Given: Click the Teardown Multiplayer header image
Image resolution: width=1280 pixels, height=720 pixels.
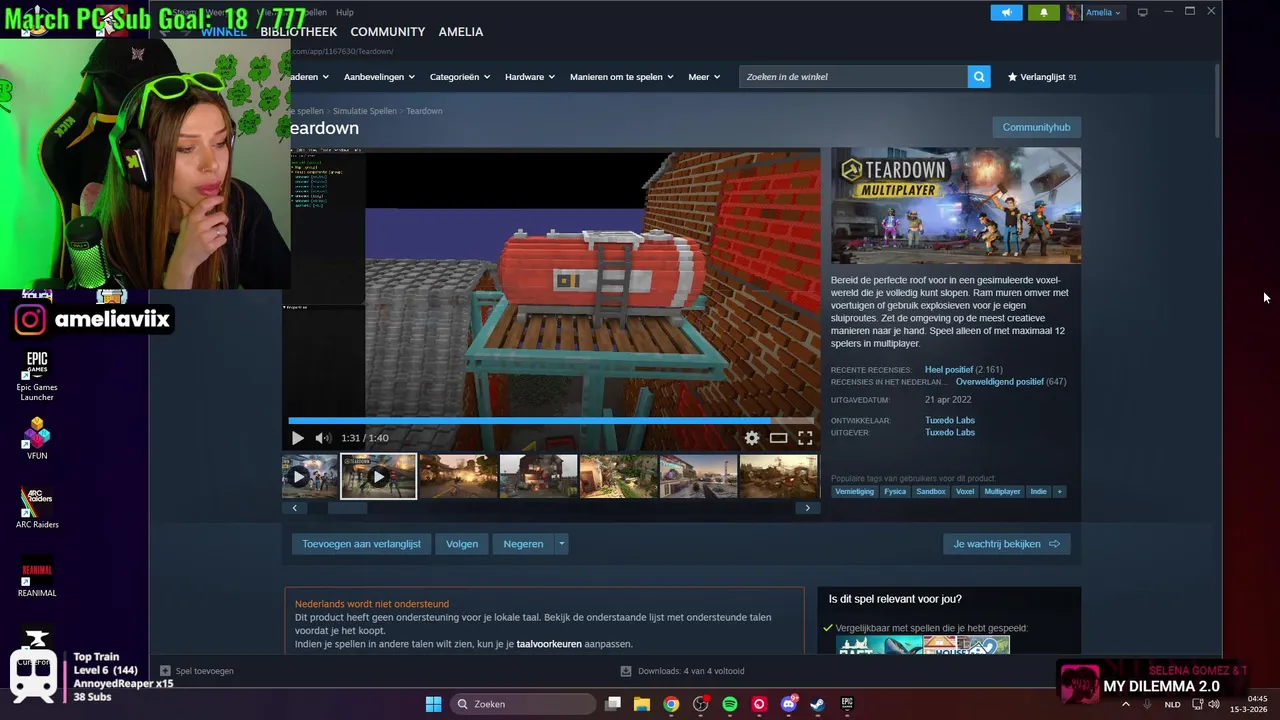Looking at the screenshot, I should tap(956, 206).
